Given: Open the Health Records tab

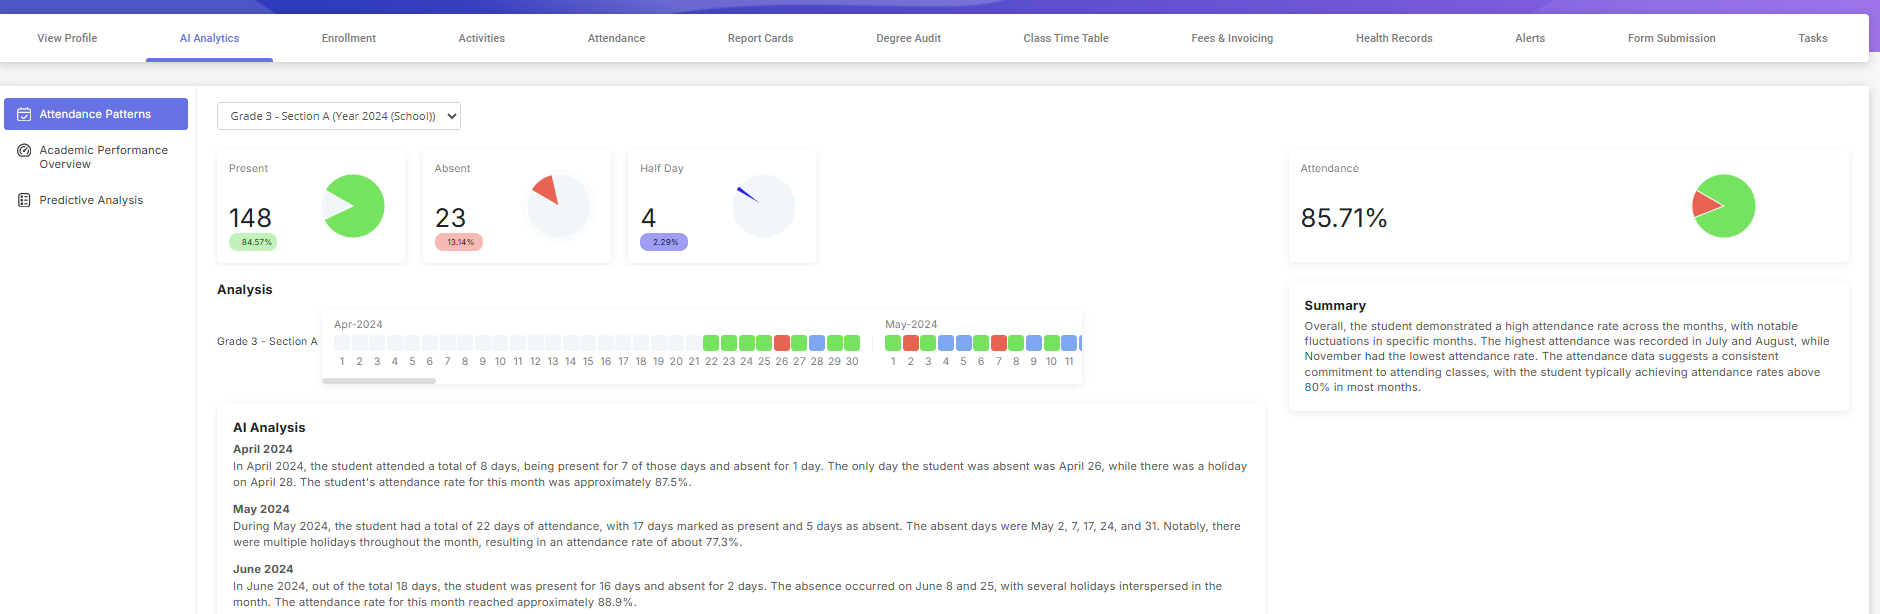Looking at the screenshot, I should pyautogui.click(x=1393, y=38).
